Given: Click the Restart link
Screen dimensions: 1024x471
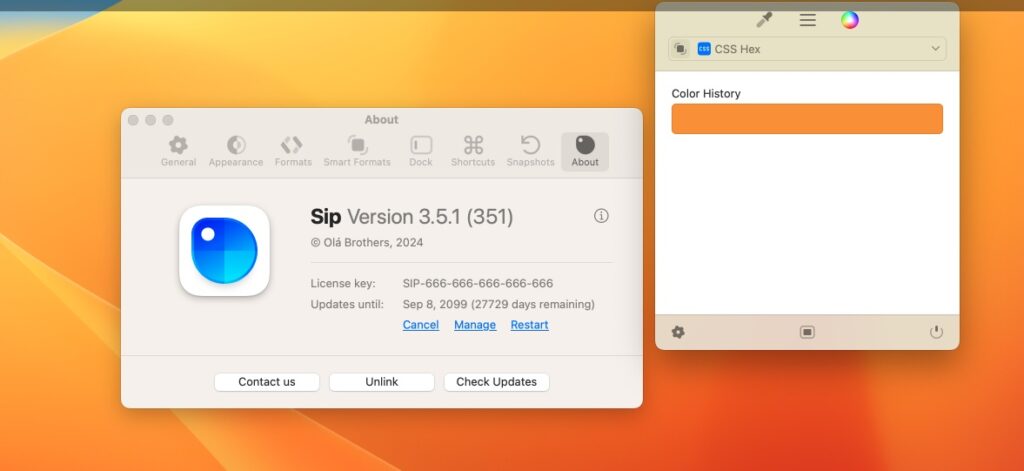Looking at the screenshot, I should click(x=529, y=325).
